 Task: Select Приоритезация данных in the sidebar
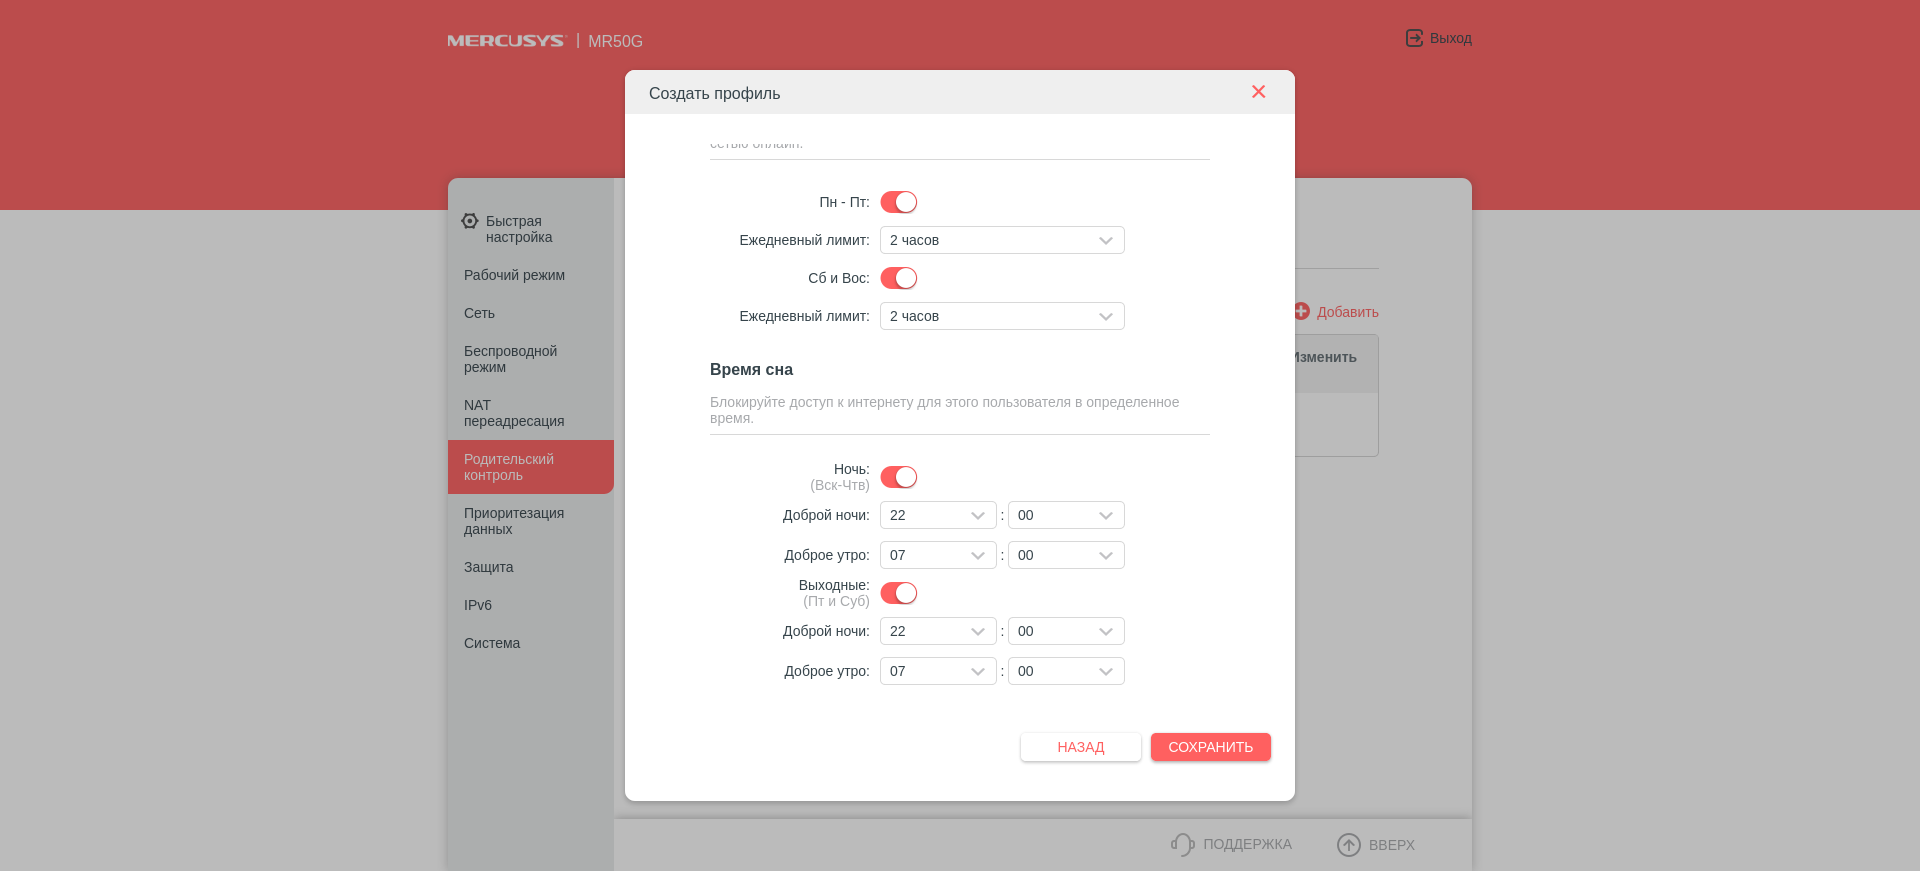pos(513,521)
